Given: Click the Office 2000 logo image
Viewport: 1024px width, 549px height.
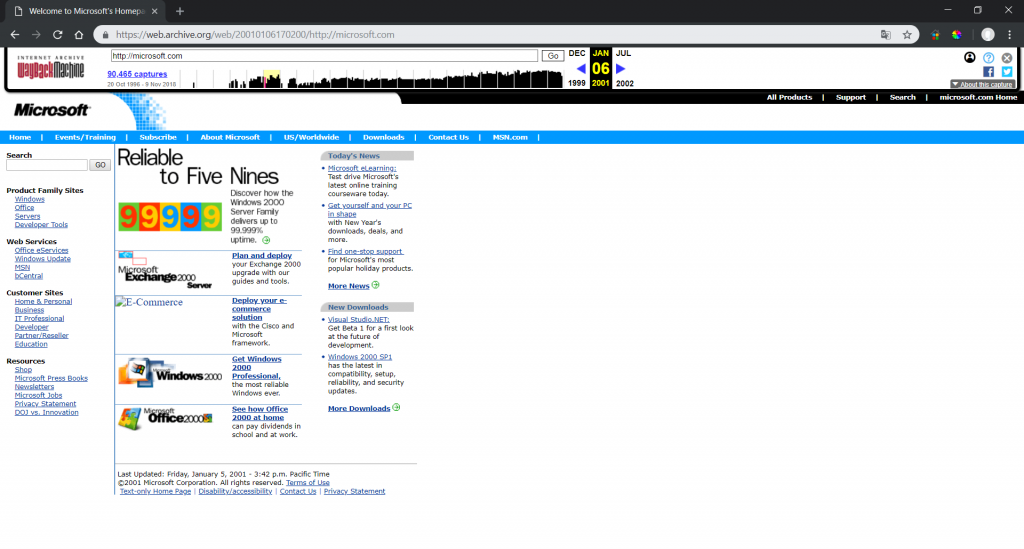Looking at the screenshot, I should click(x=165, y=418).
